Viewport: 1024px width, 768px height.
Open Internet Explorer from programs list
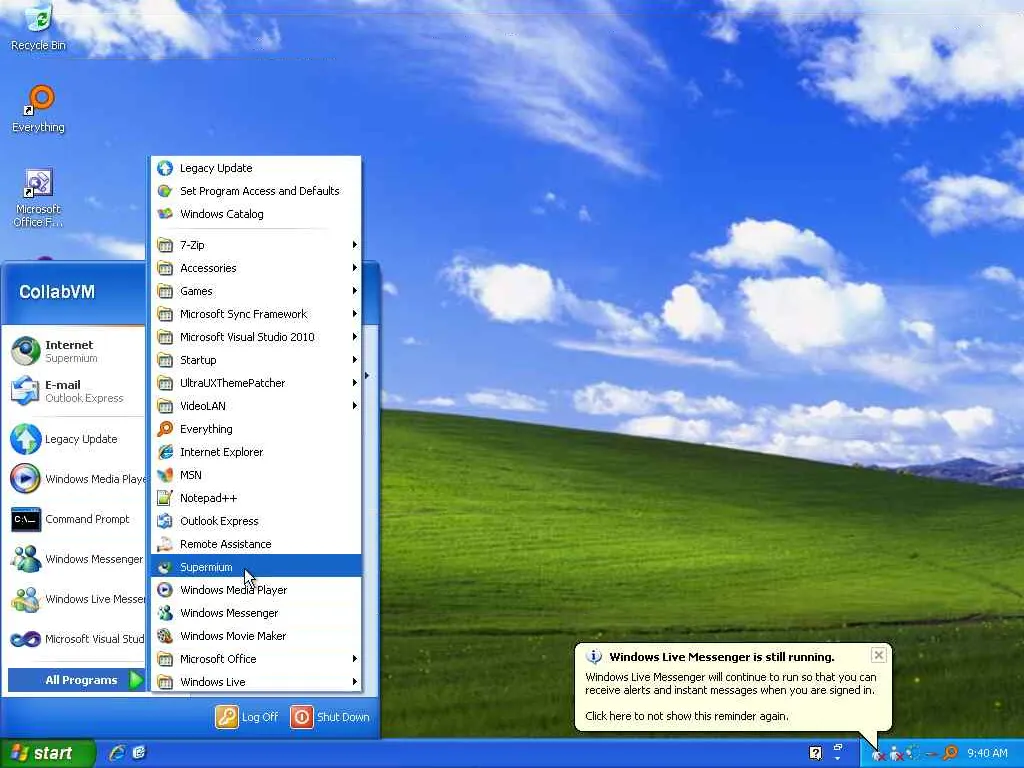click(x=255, y=452)
